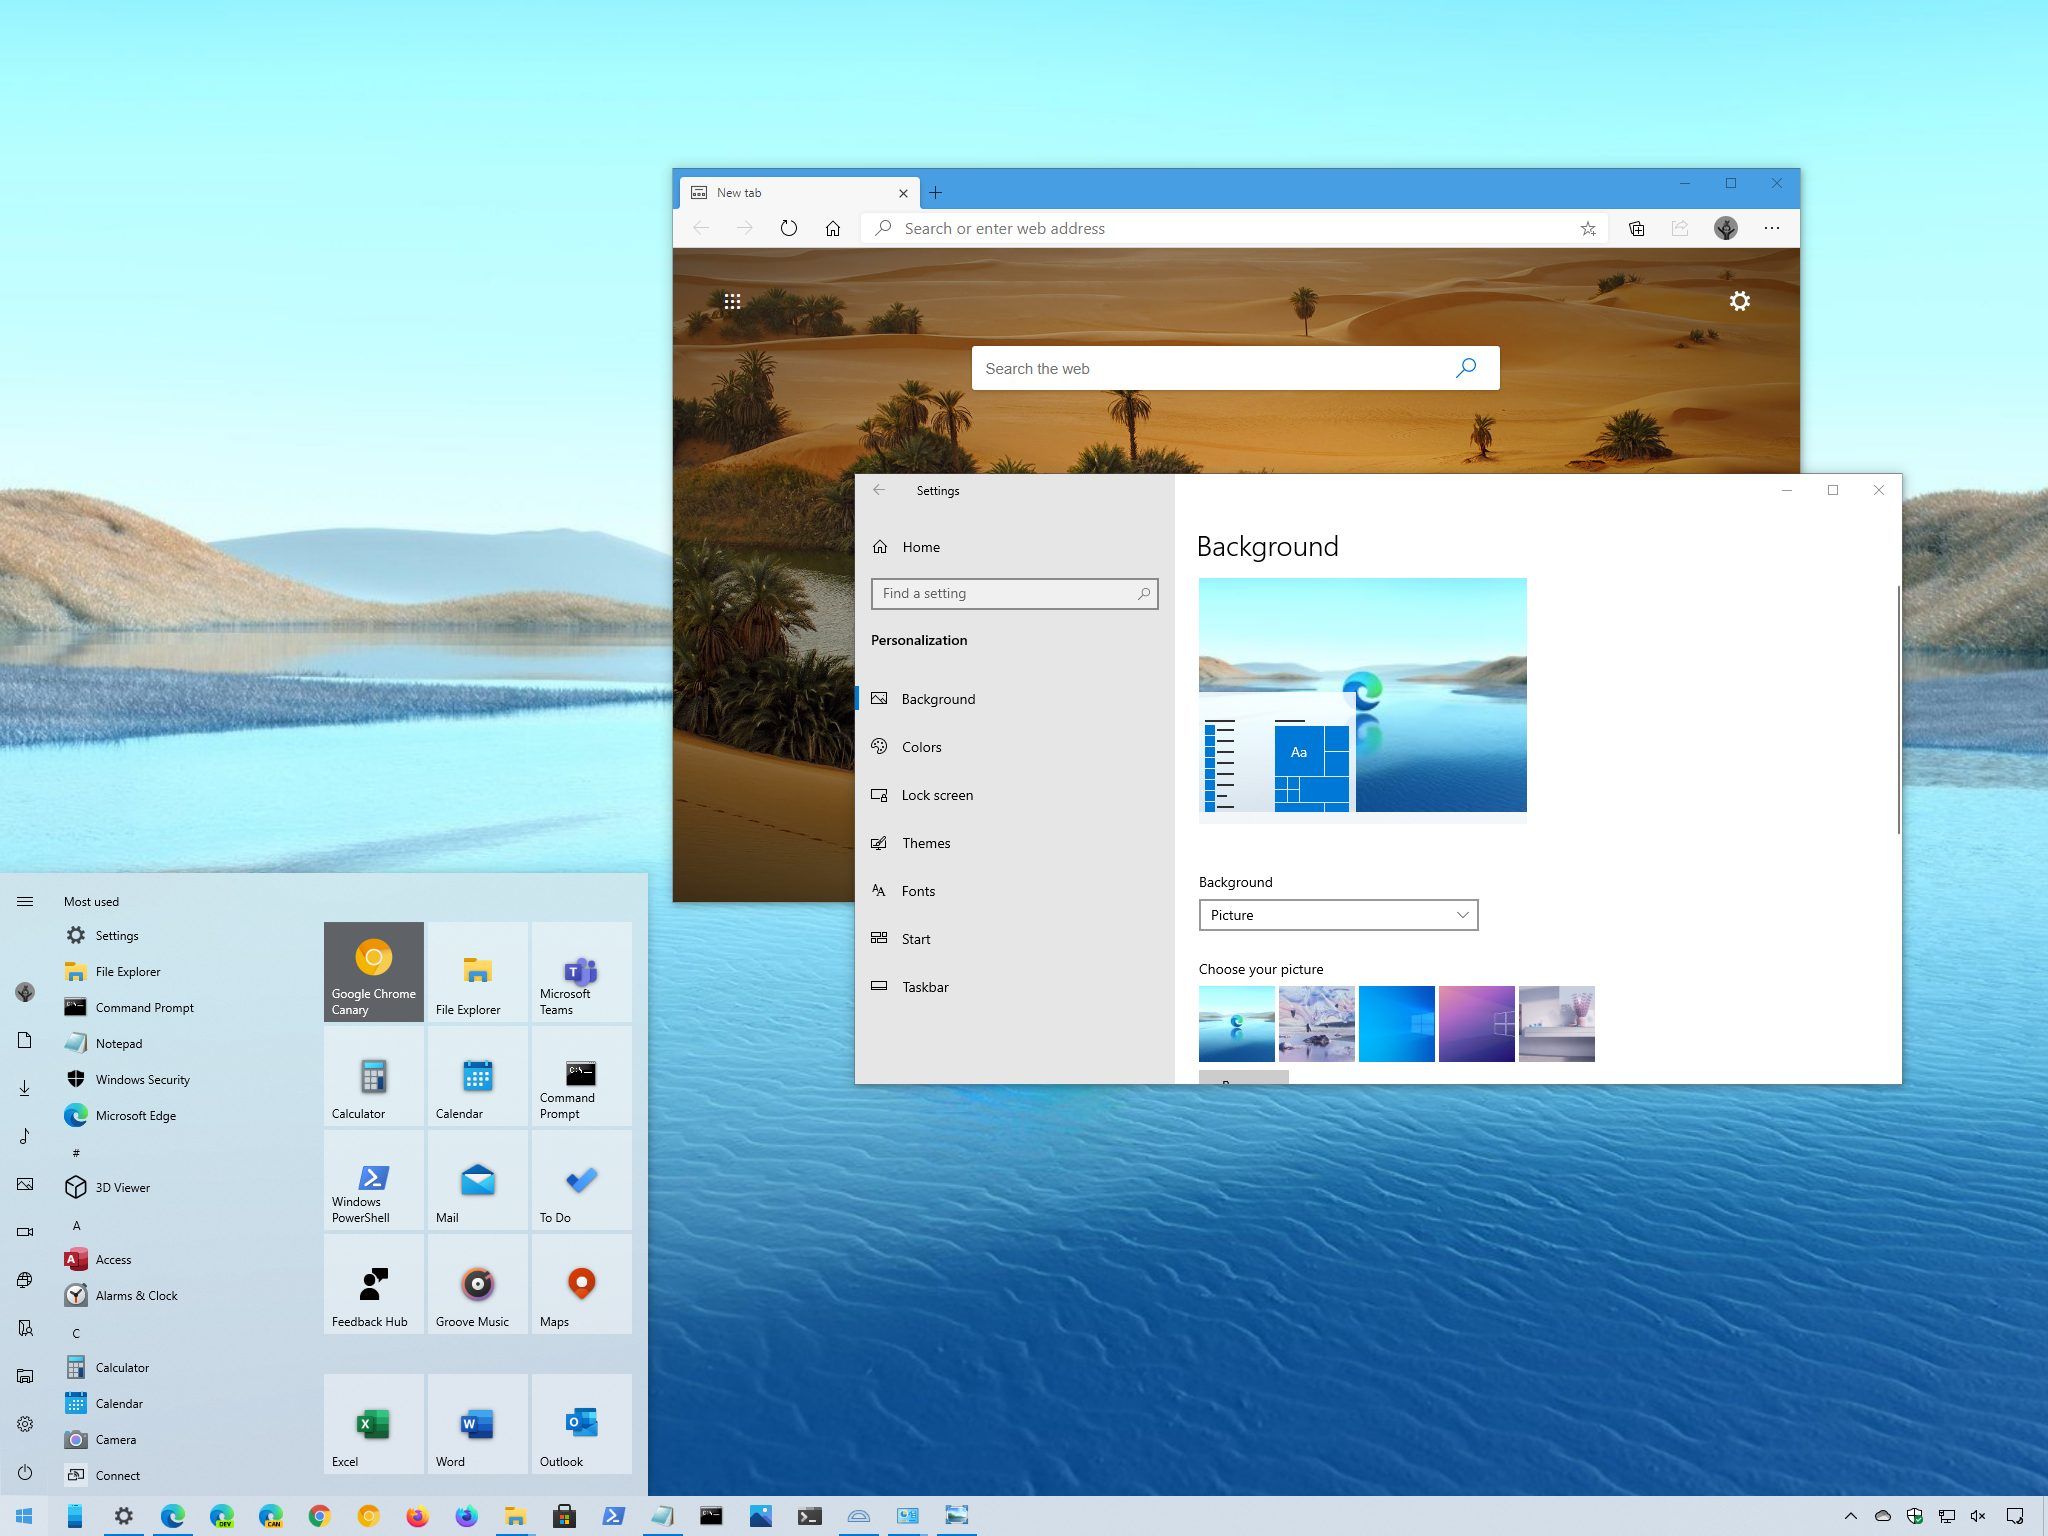Image resolution: width=2048 pixels, height=1536 pixels.
Task: Open the Edge profile avatar
Action: [x=1724, y=228]
